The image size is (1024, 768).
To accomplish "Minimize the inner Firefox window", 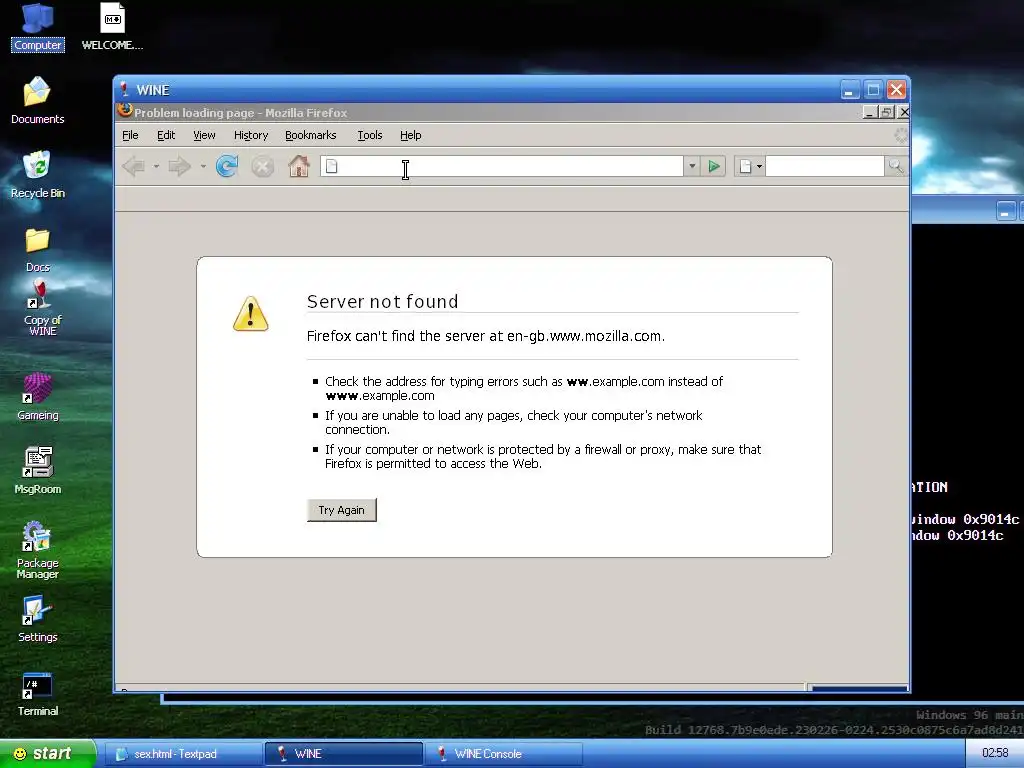I will coord(869,112).
